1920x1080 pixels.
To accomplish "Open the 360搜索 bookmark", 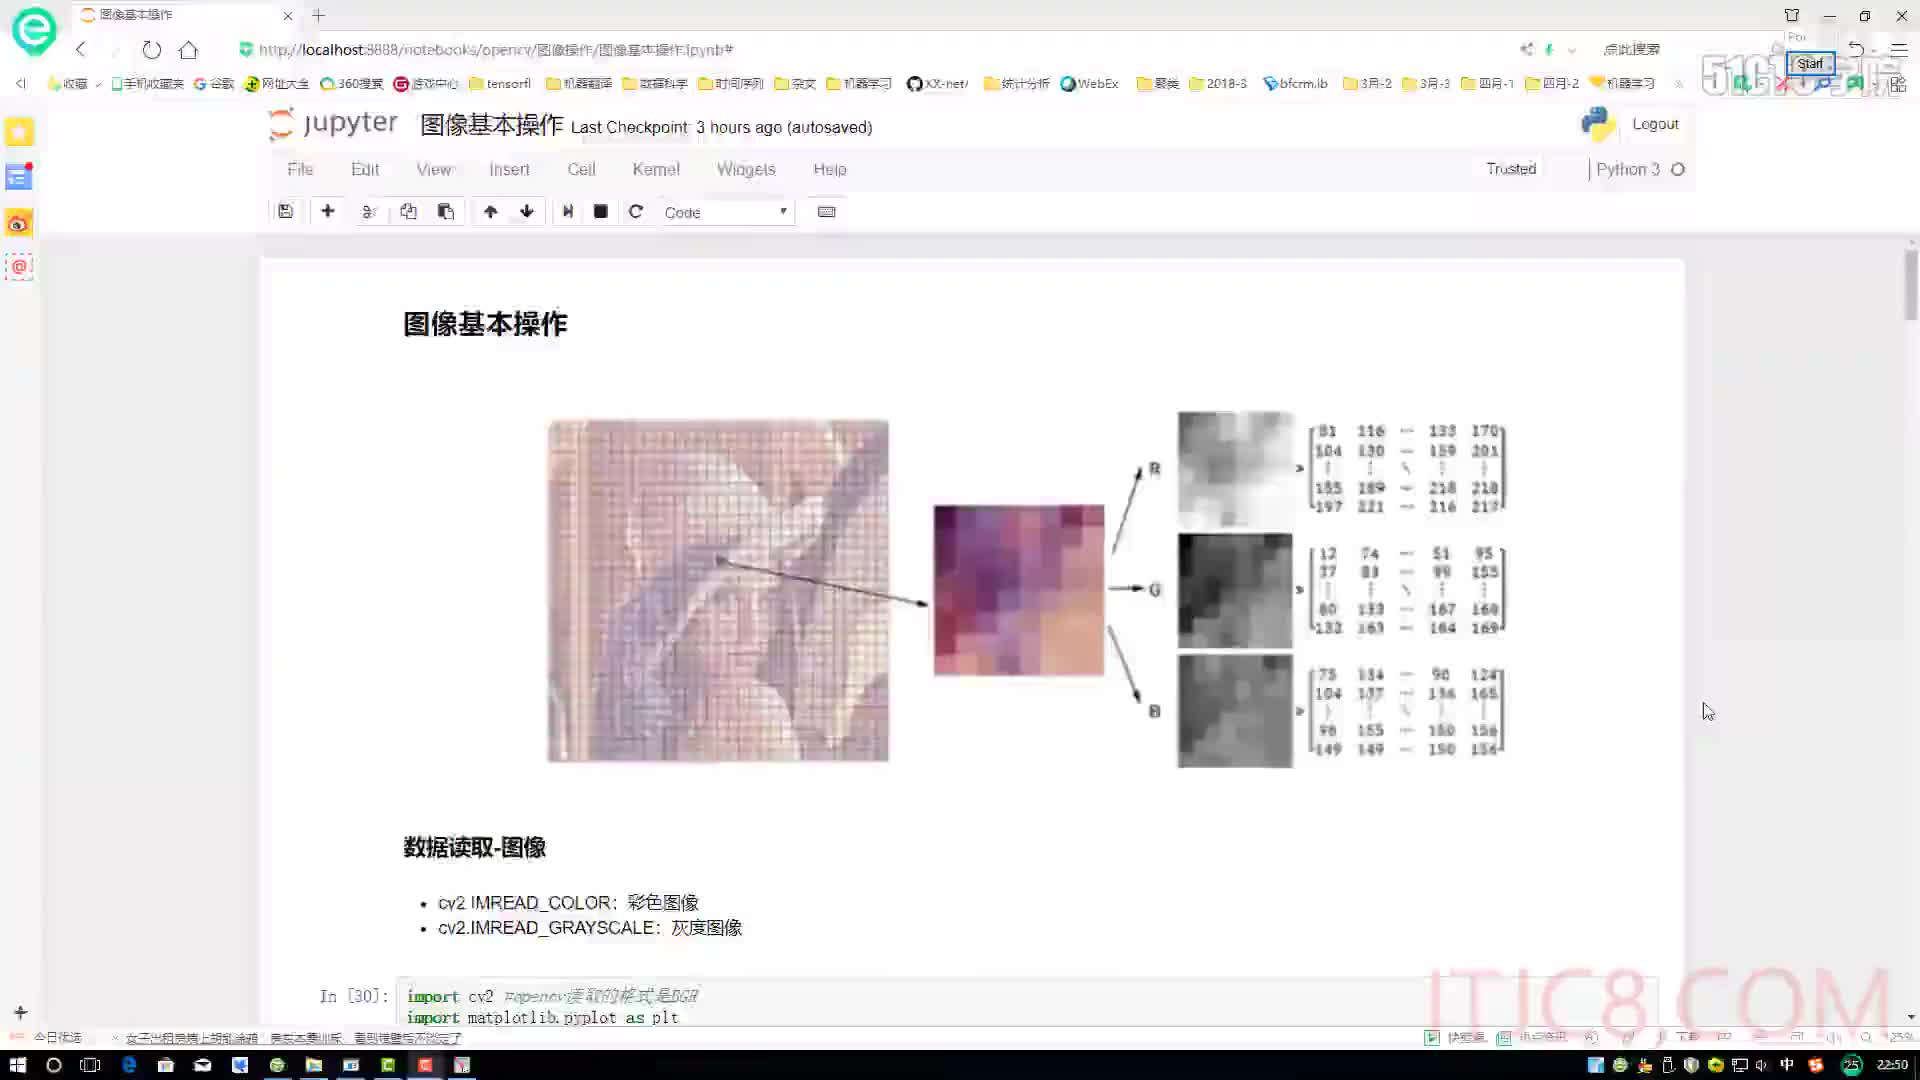I will 351,83.
